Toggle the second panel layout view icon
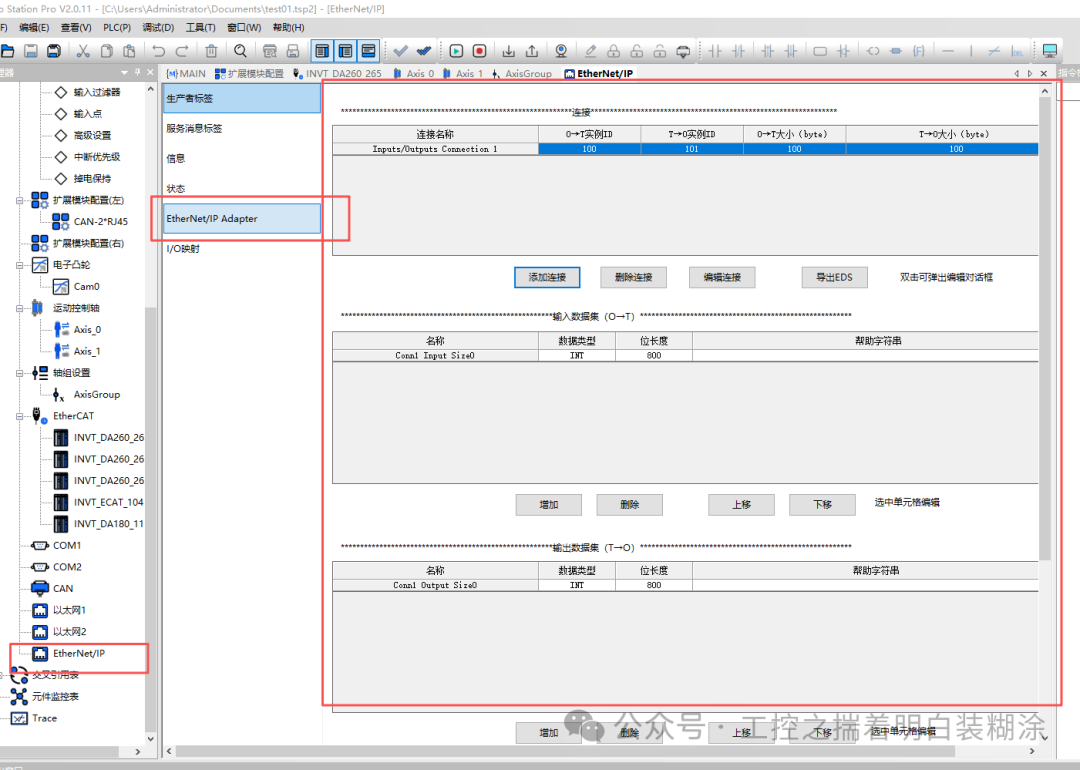 (345, 51)
